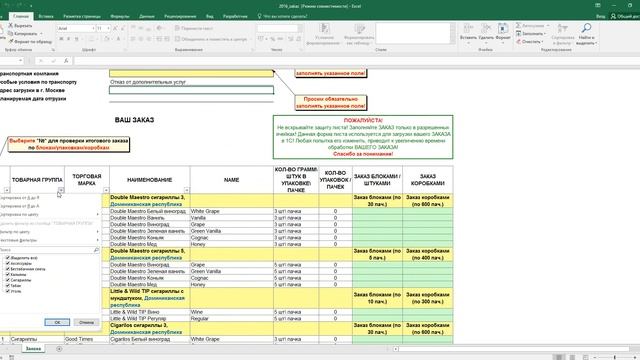Switch to the Вставка ribbon tab
Viewport: 640px width, 360px height.
(46, 16)
